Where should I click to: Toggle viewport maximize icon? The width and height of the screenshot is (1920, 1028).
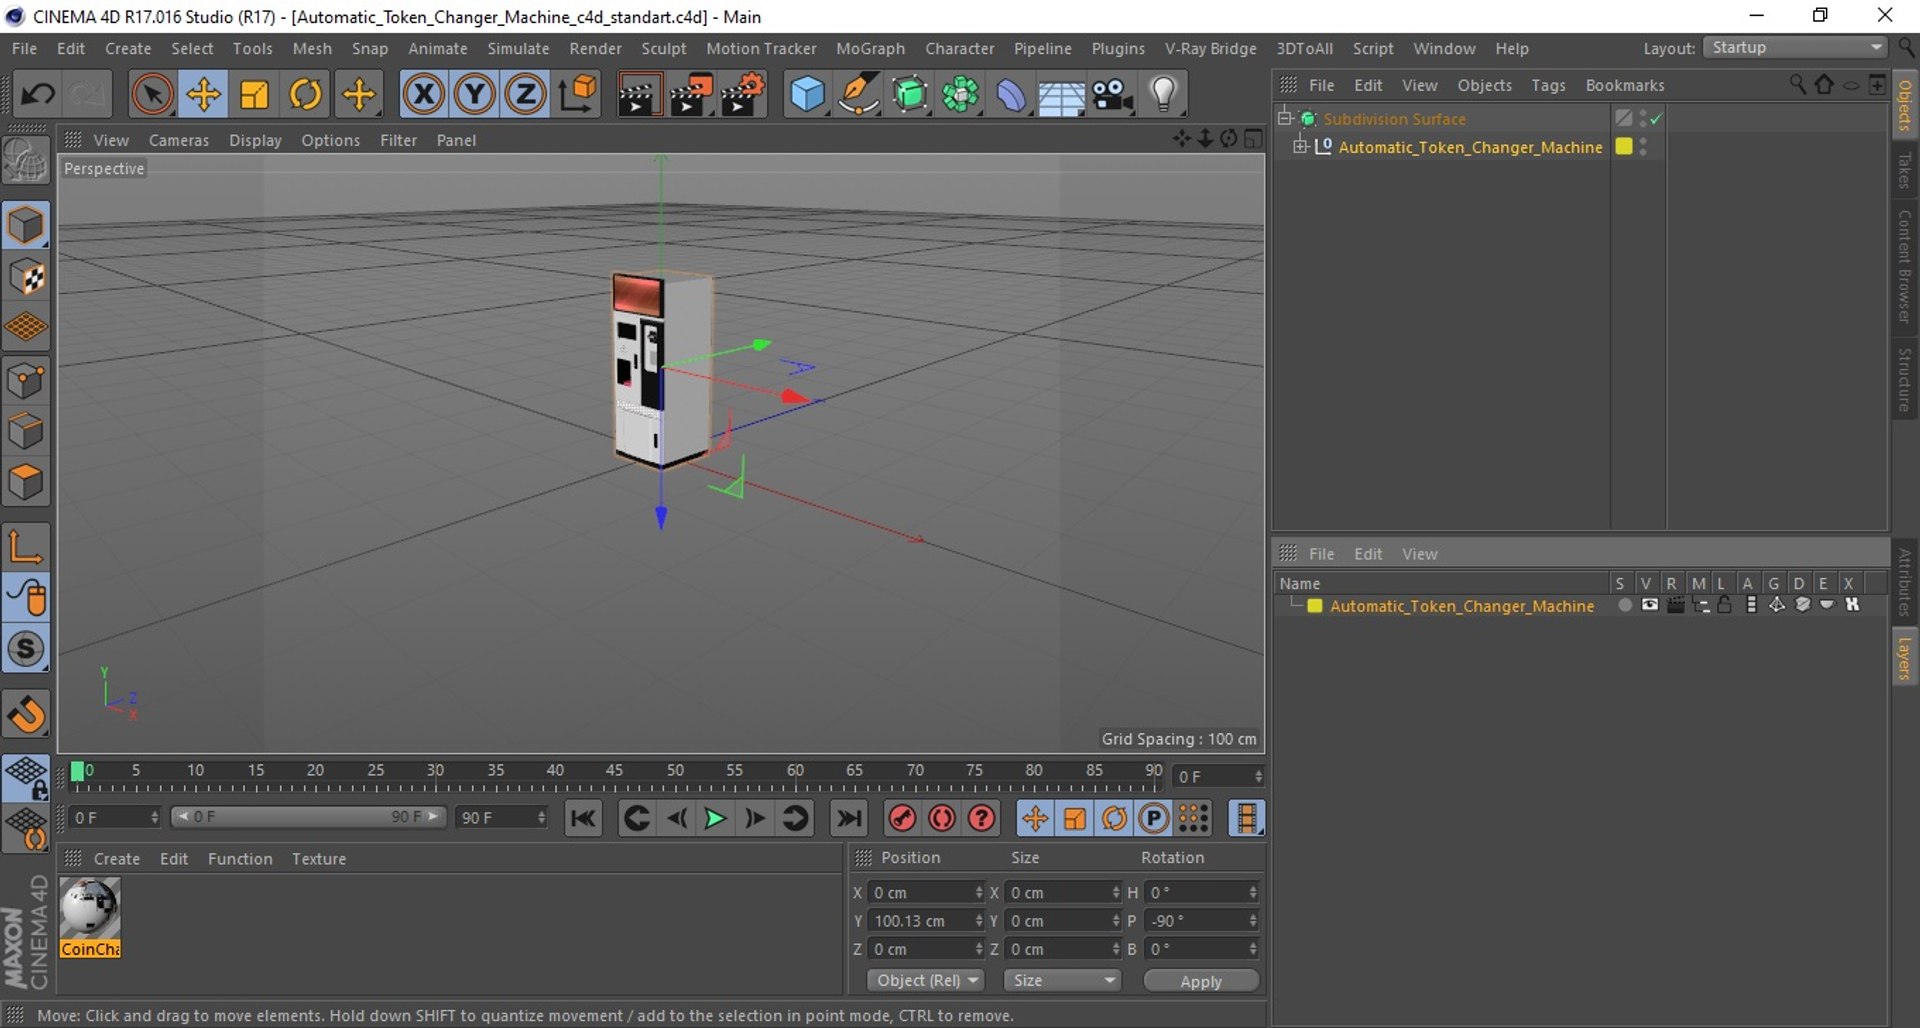(x=1253, y=139)
